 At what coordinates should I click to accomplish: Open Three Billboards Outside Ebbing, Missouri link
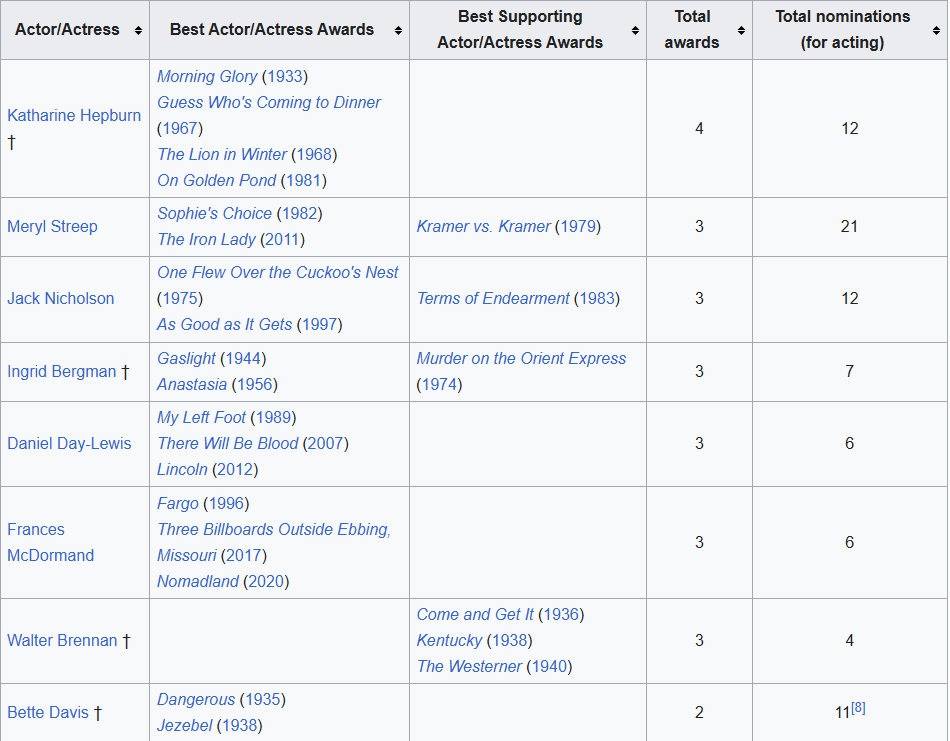[x=274, y=542]
